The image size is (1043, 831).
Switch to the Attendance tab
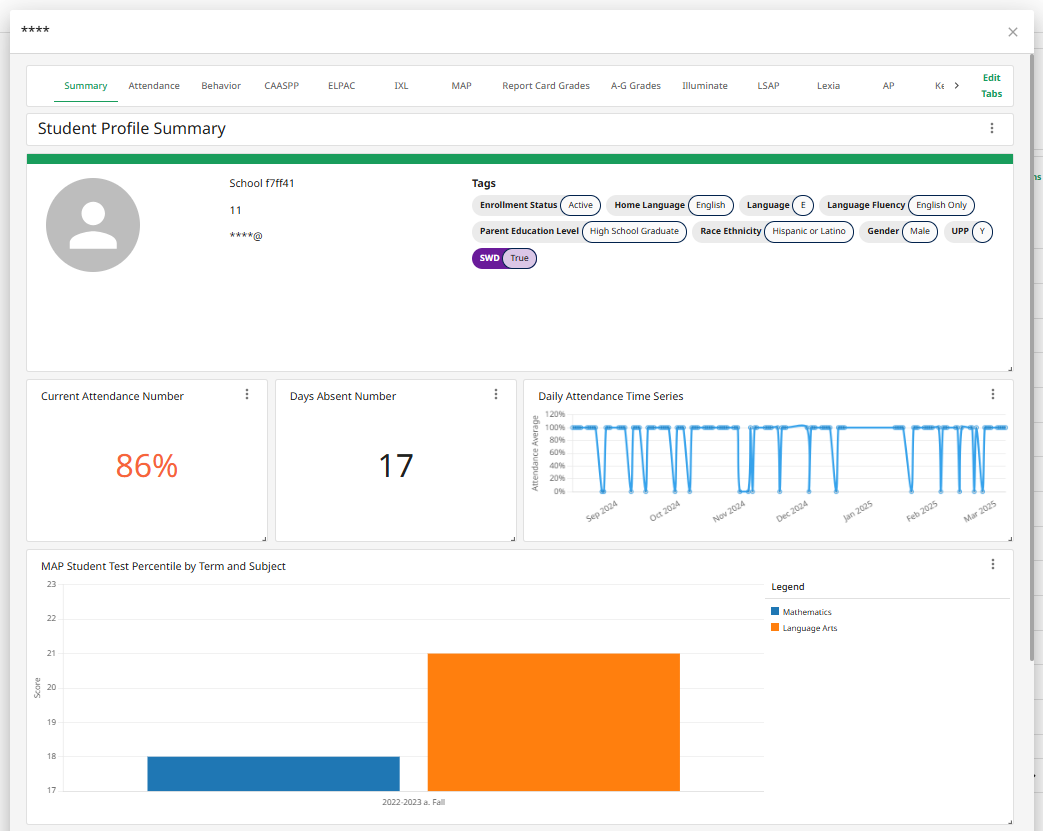click(x=154, y=86)
